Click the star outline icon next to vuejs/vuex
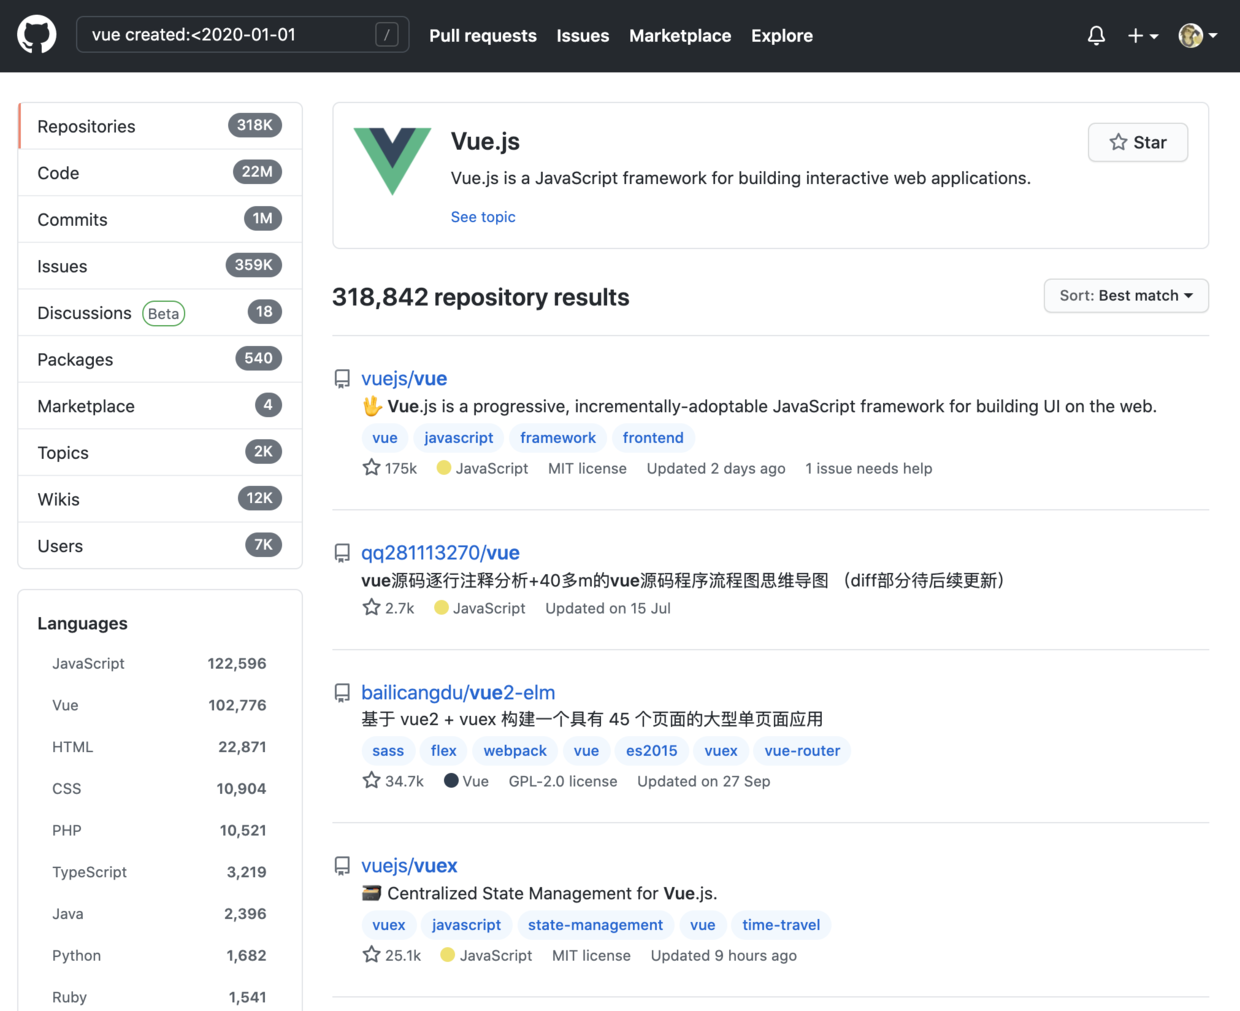 click(x=371, y=955)
